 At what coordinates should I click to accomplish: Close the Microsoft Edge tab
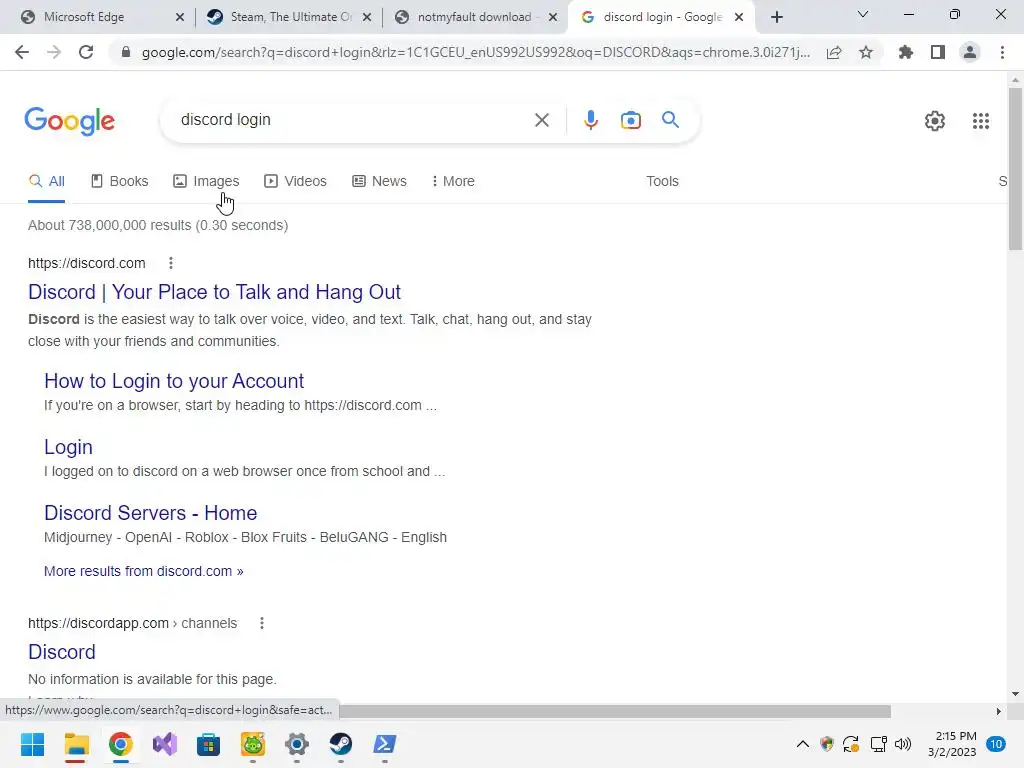click(180, 17)
